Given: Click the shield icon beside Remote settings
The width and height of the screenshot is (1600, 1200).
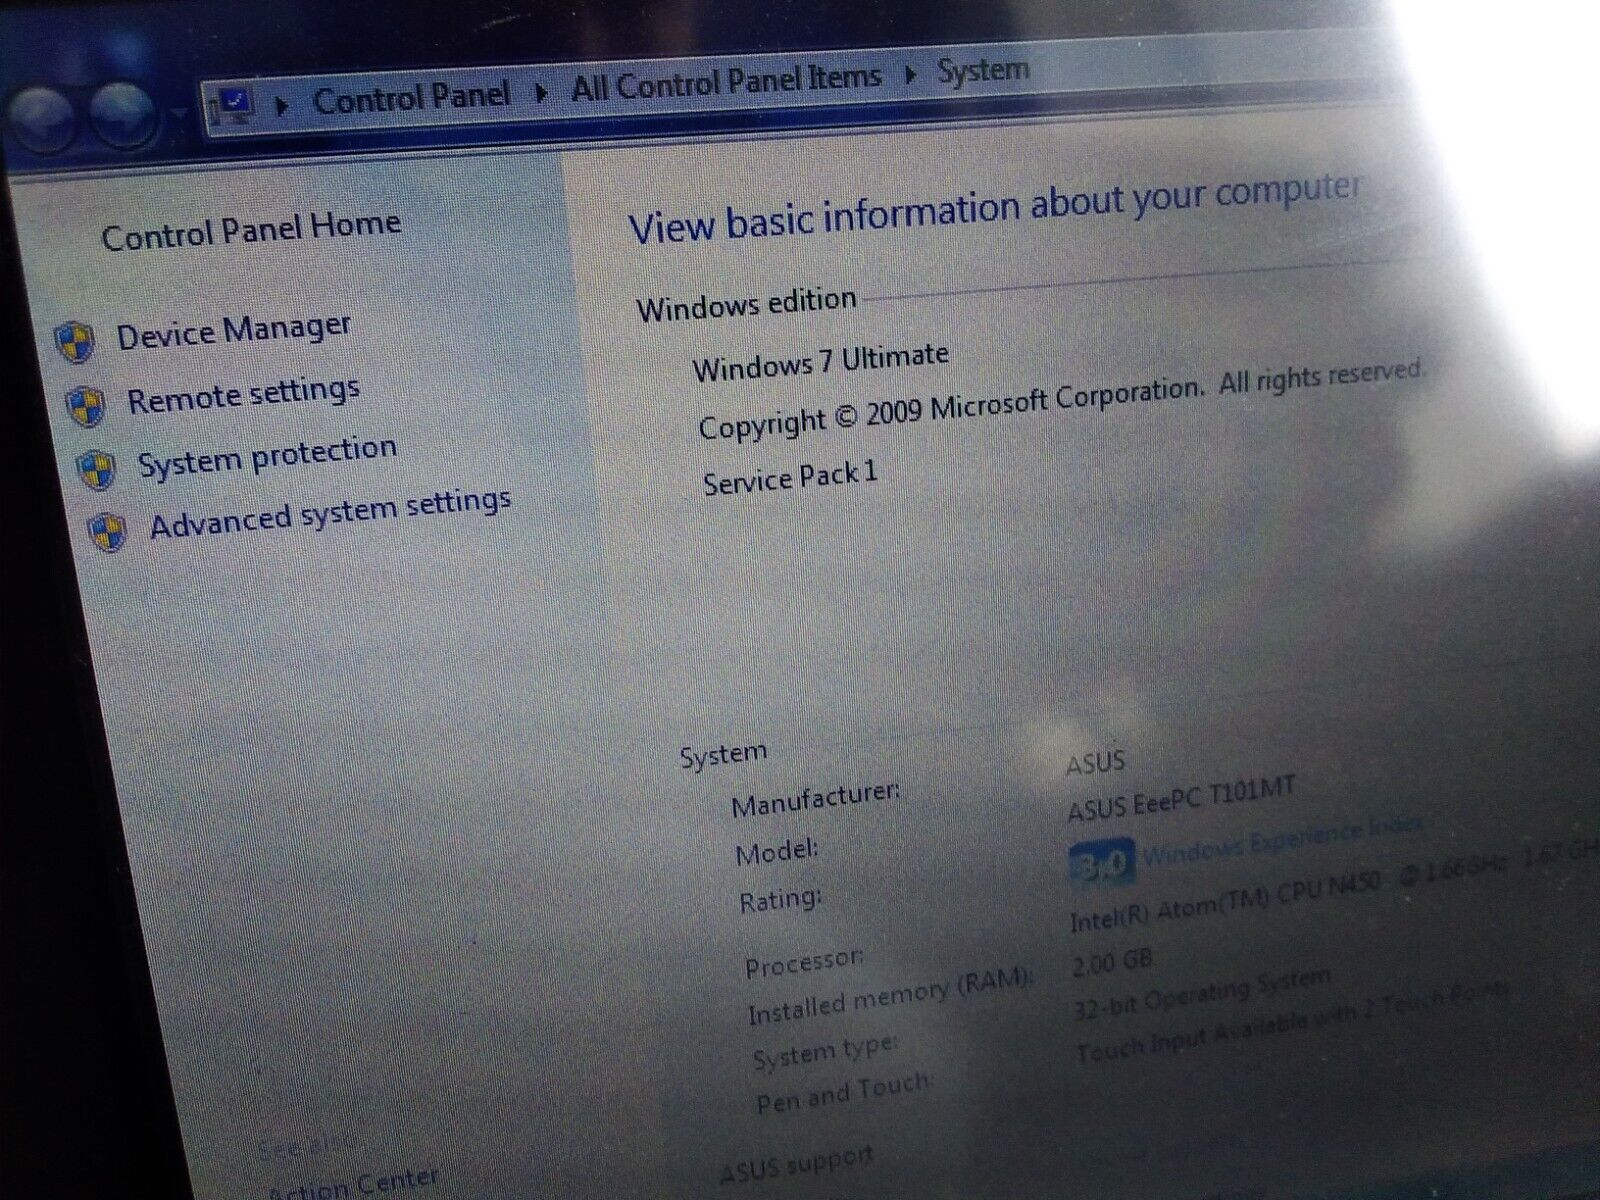Looking at the screenshot, I should [x=87, y=405].
